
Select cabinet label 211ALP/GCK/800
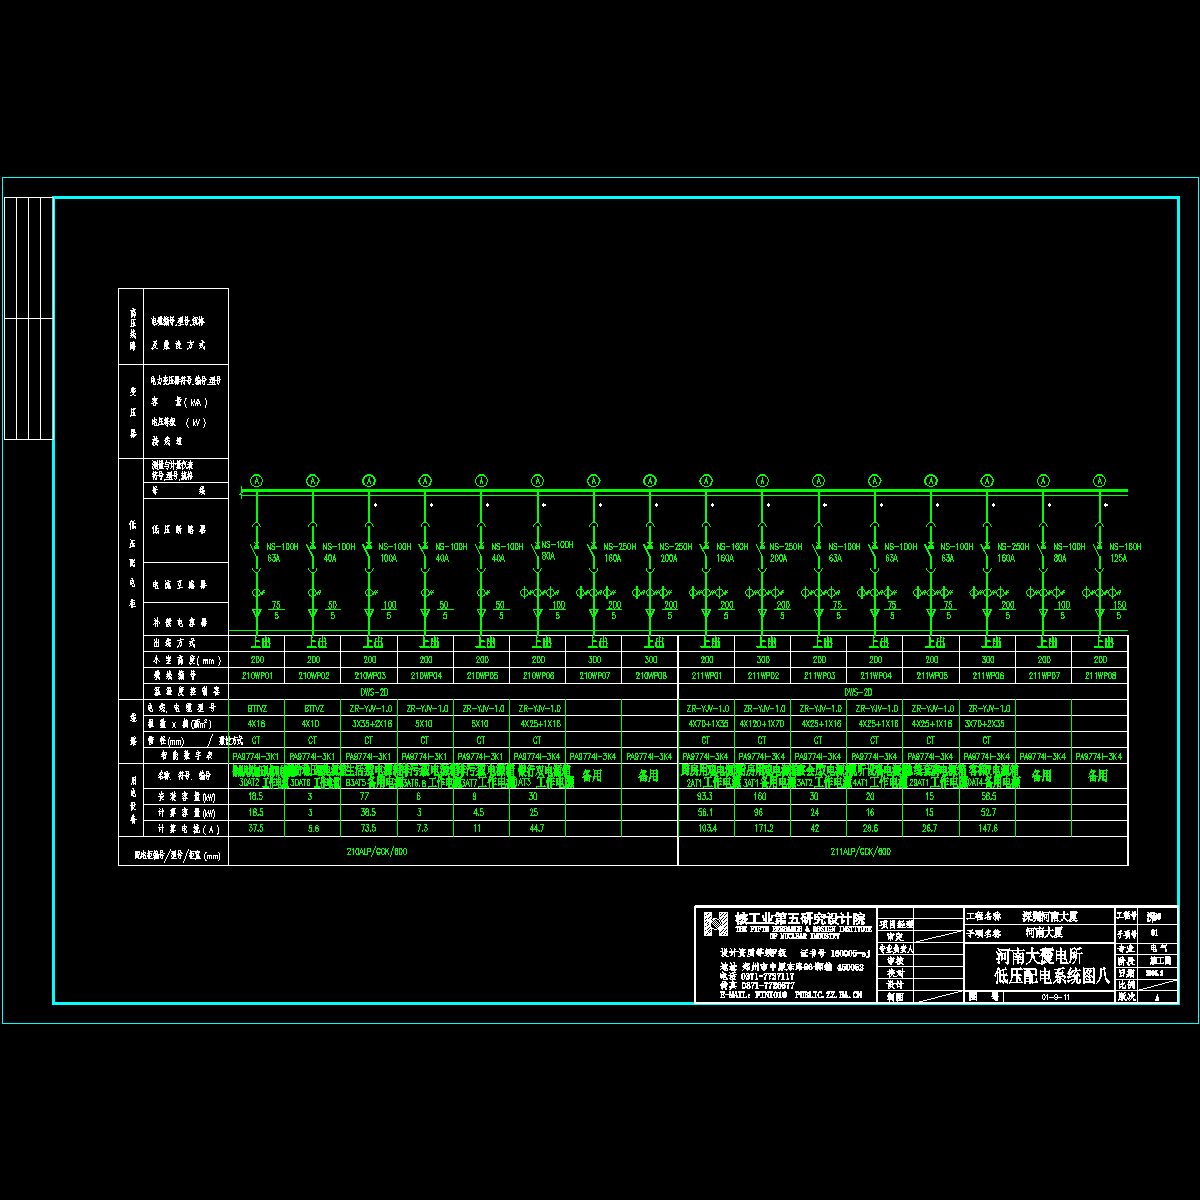coord(860,852)
